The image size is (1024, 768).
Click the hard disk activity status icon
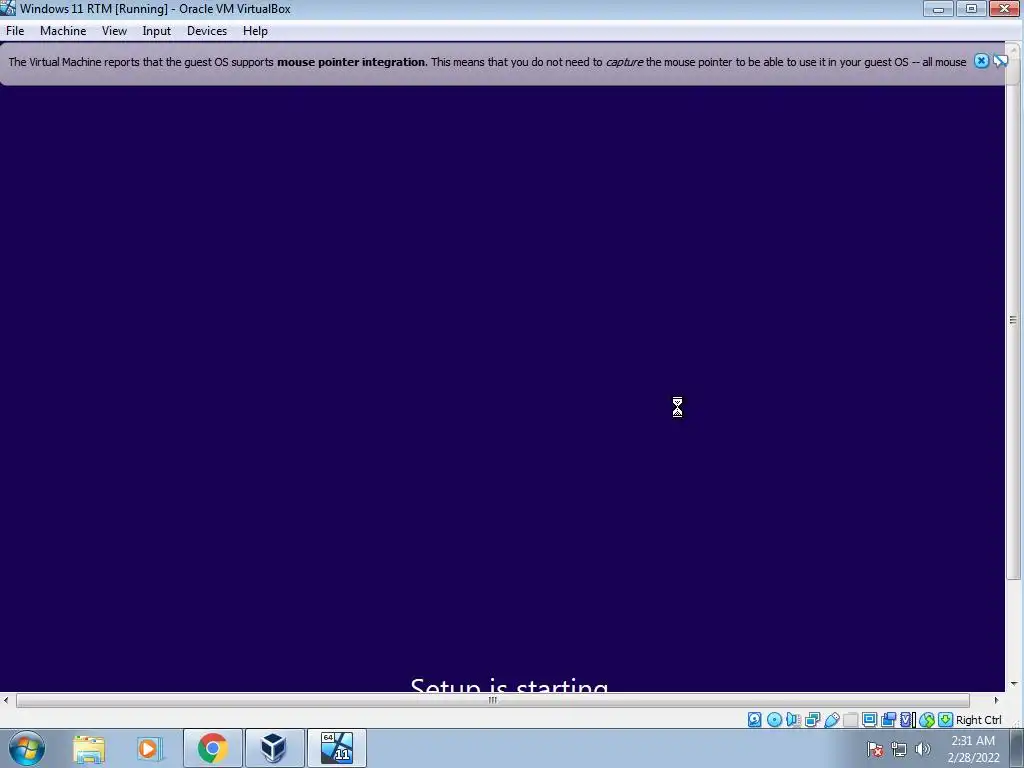(x=755, y=720)
